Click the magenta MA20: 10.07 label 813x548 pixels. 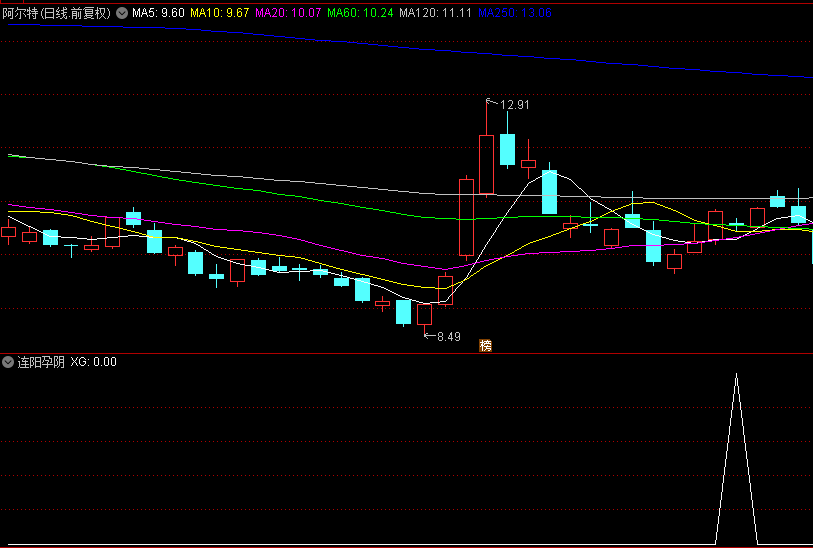pyautogui.click(x=288, y=13)
